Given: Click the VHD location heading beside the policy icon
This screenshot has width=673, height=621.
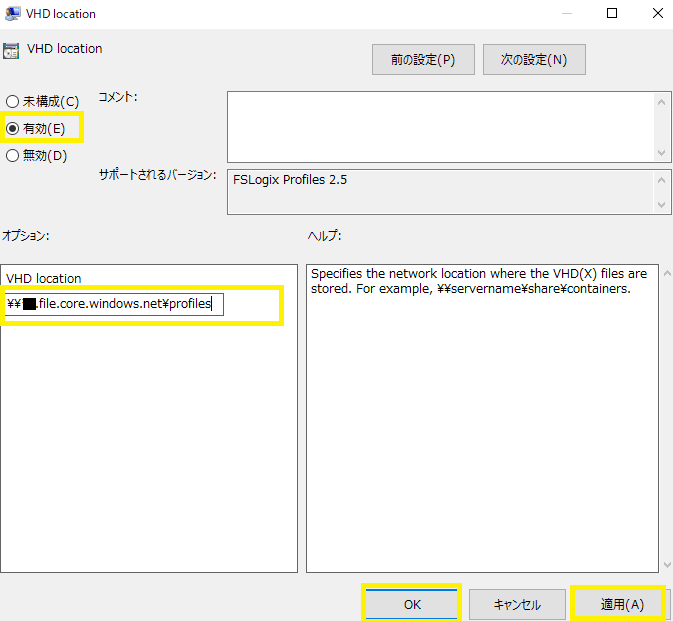Looking at the screenshot, I should (x=64, y=48).
